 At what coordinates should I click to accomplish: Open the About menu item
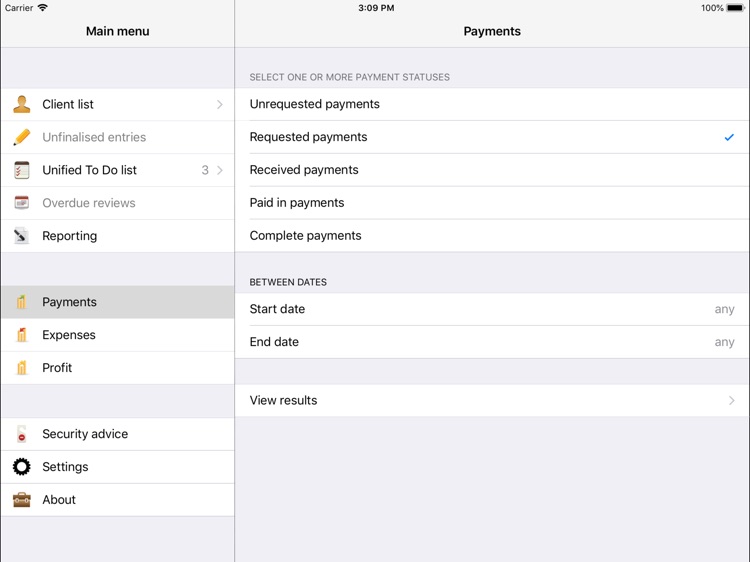pyautogui.click(x=118, y=500)
